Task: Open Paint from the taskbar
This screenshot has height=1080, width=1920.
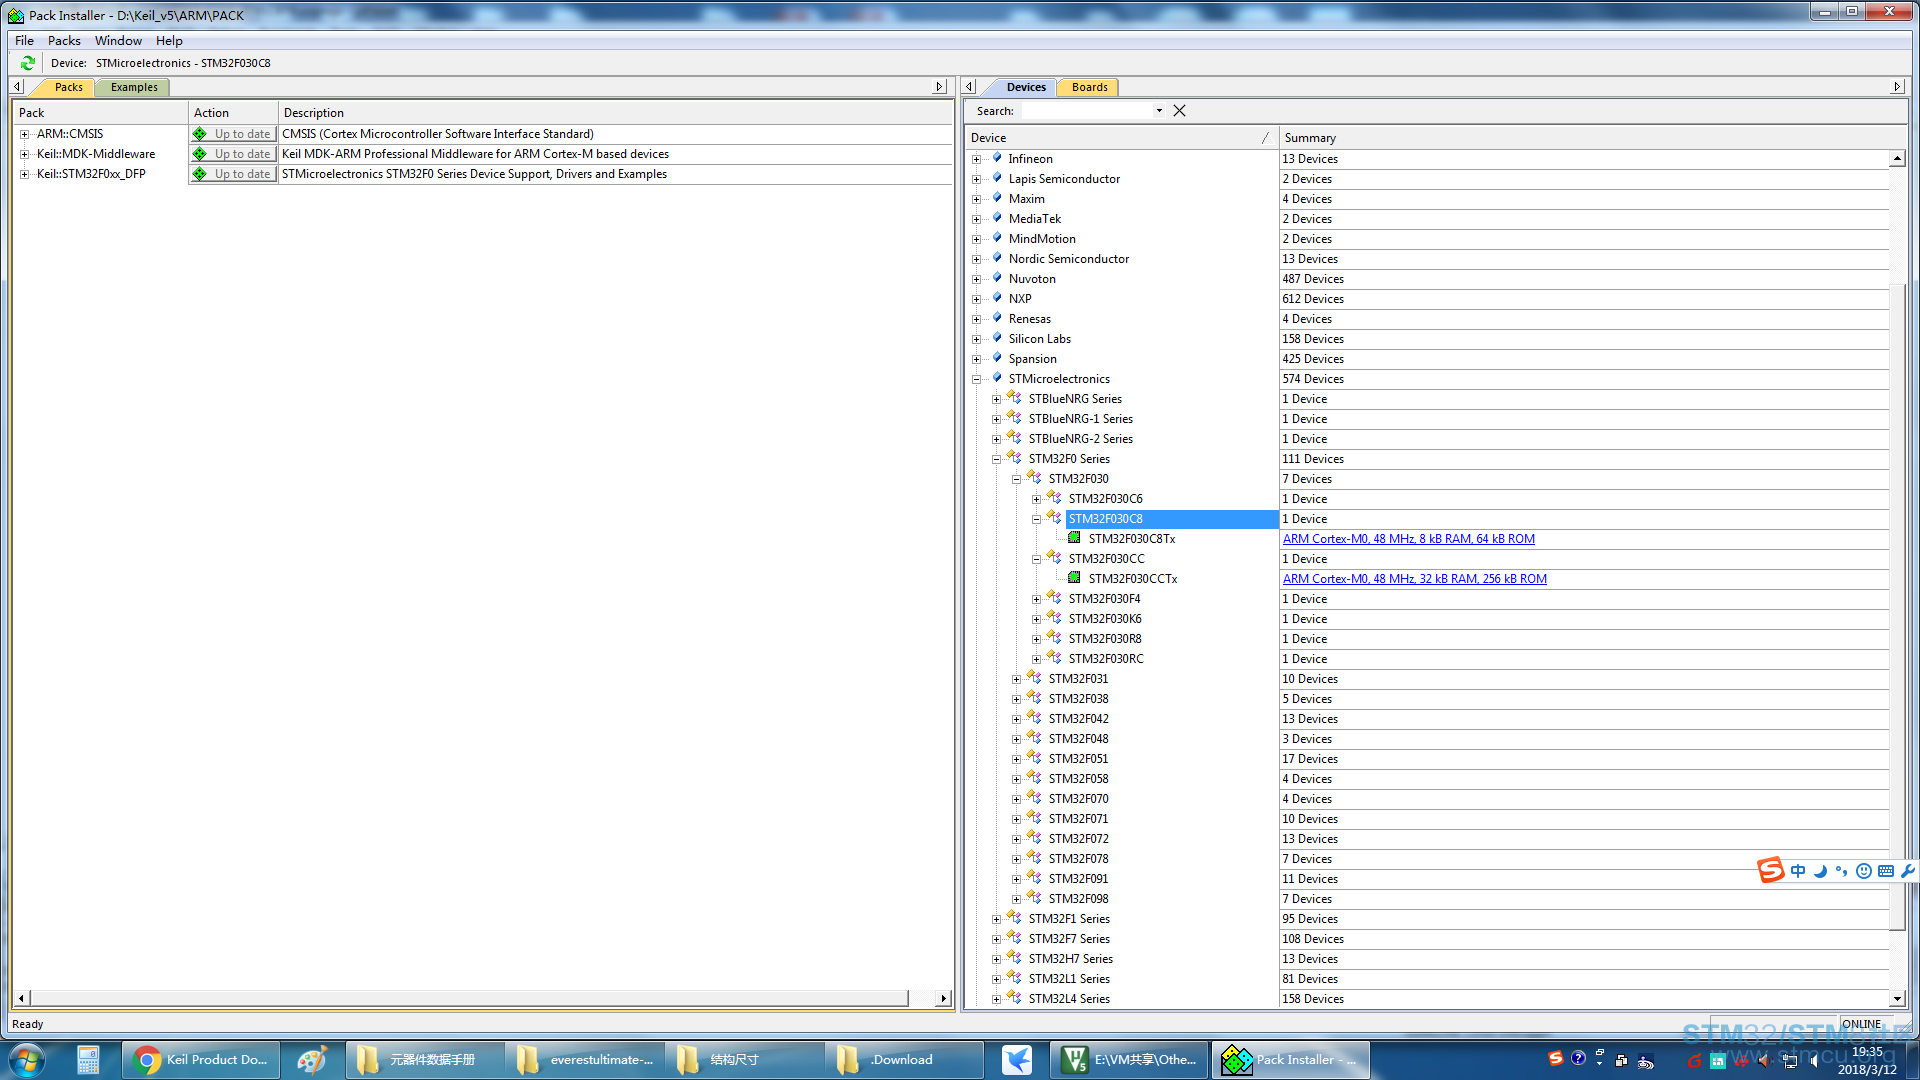Action: point(312,1060)
